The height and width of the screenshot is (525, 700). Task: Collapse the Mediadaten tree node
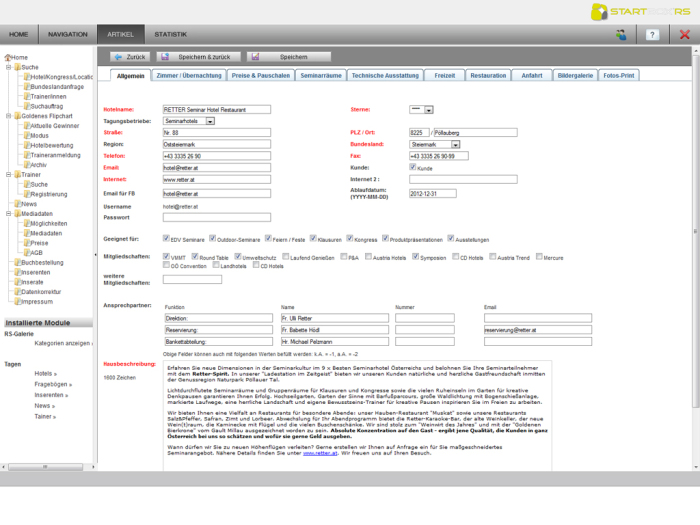(8, 214)
